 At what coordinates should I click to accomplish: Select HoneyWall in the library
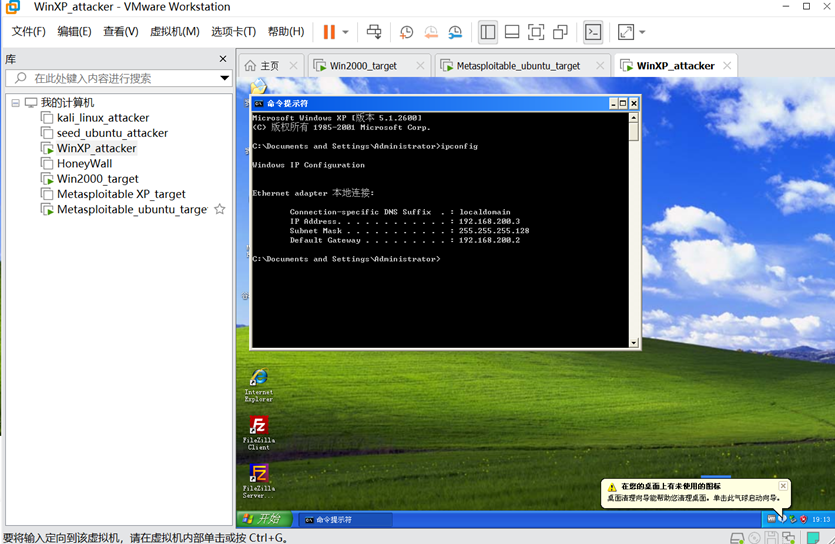[x=77, y=163]
